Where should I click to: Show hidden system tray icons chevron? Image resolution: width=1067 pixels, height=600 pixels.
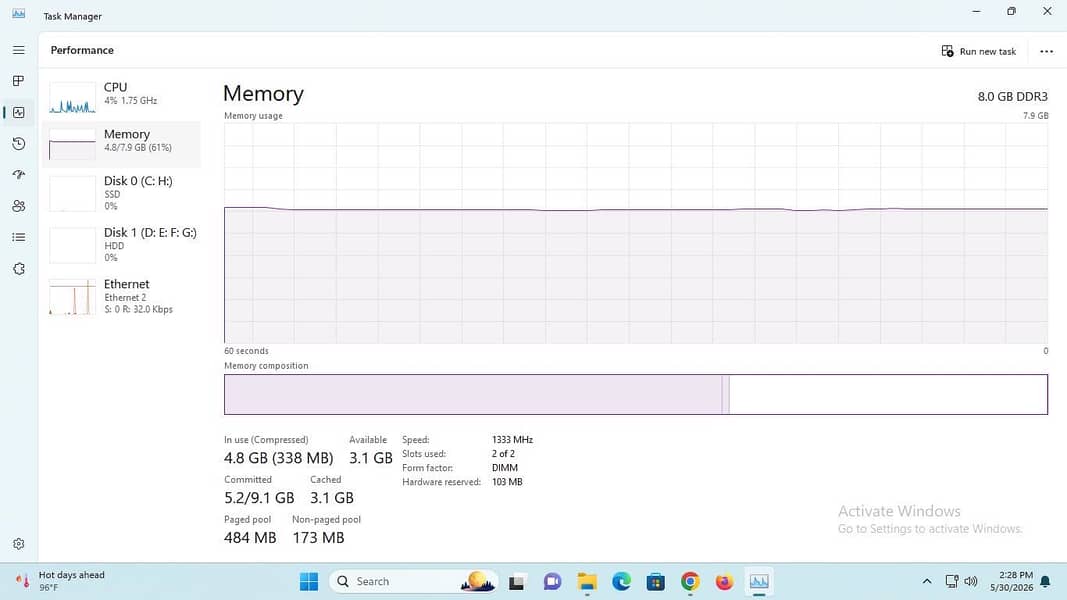[x=927, y=582]
